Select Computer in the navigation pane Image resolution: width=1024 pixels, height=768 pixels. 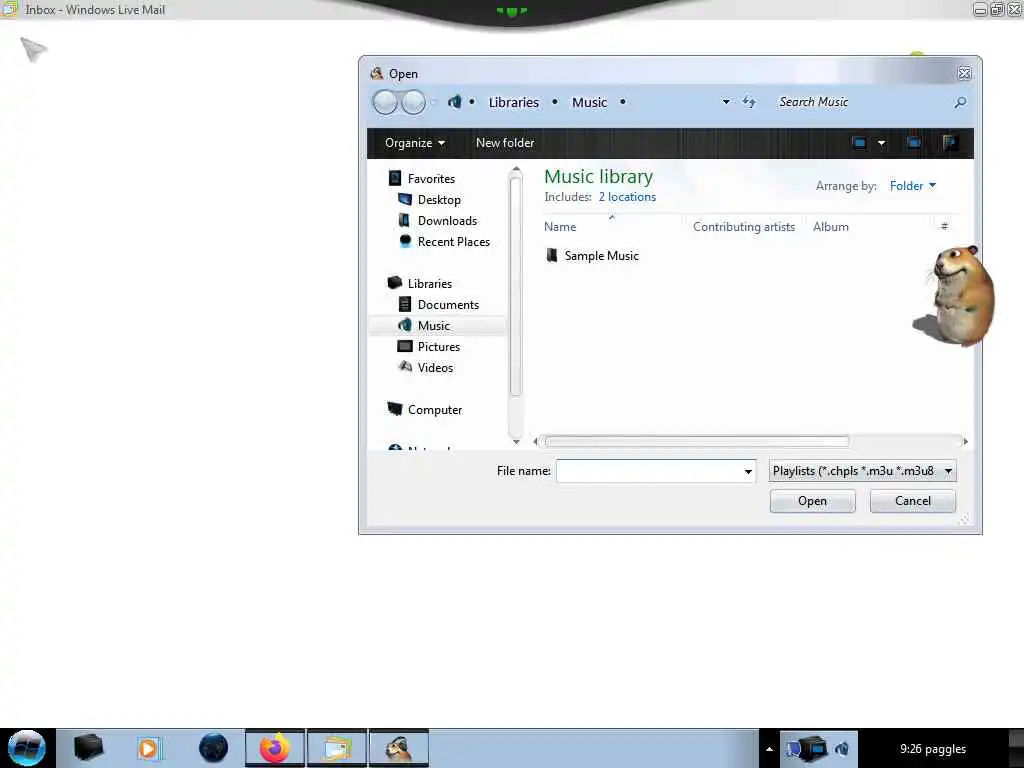(x=435, y=409)
